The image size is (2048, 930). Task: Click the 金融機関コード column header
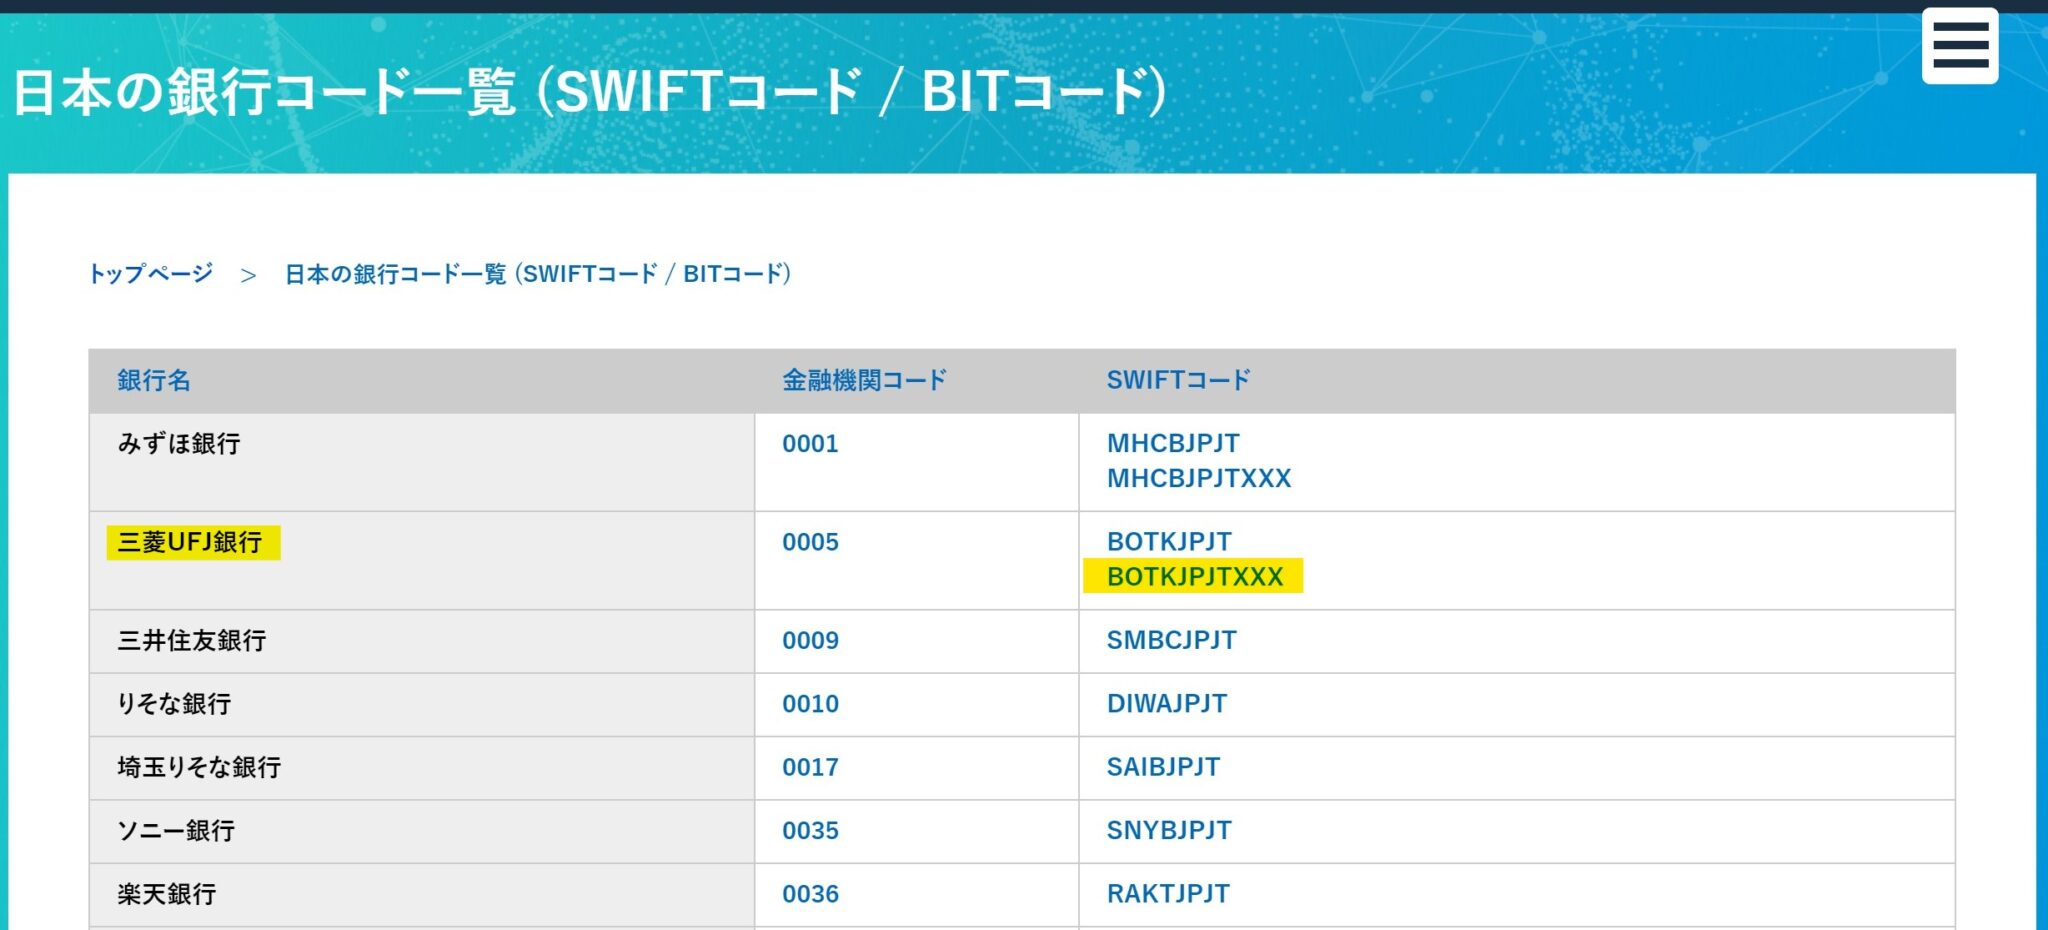[864, 379]
